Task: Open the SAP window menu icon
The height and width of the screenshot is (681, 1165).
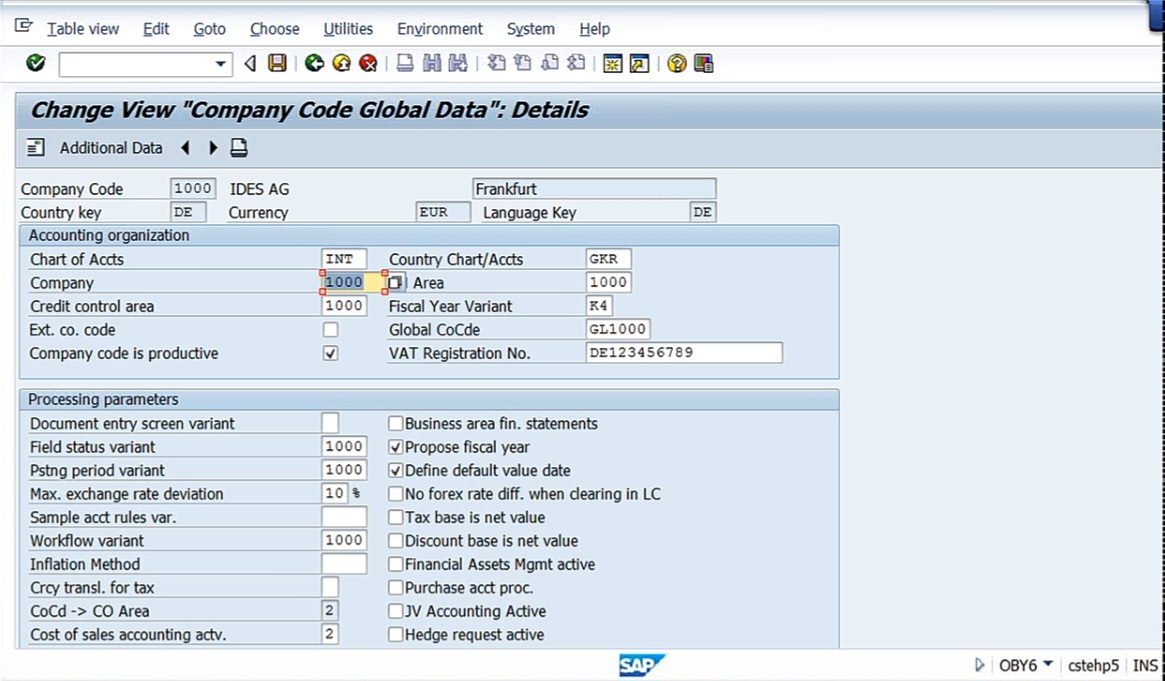Action: point(24,27)
